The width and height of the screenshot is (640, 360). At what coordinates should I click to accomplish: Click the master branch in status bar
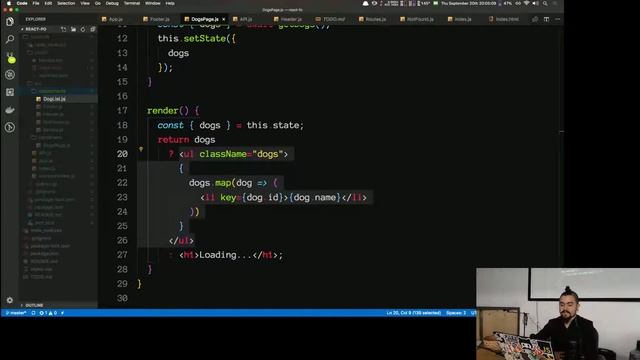(16, 313)
